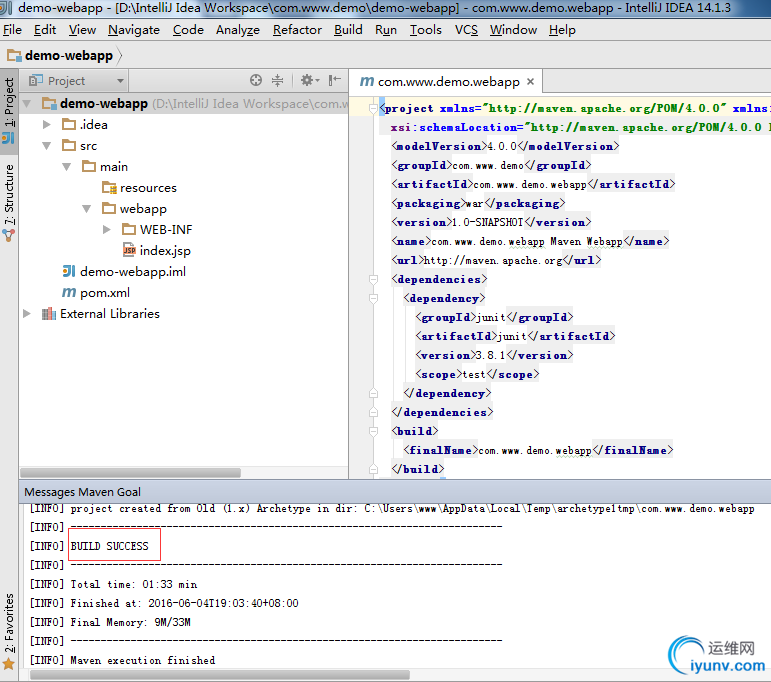This screenshot has height=682, width=771.
Task: Toggle the 1: Project side tool tab
Action: (9, 110)
